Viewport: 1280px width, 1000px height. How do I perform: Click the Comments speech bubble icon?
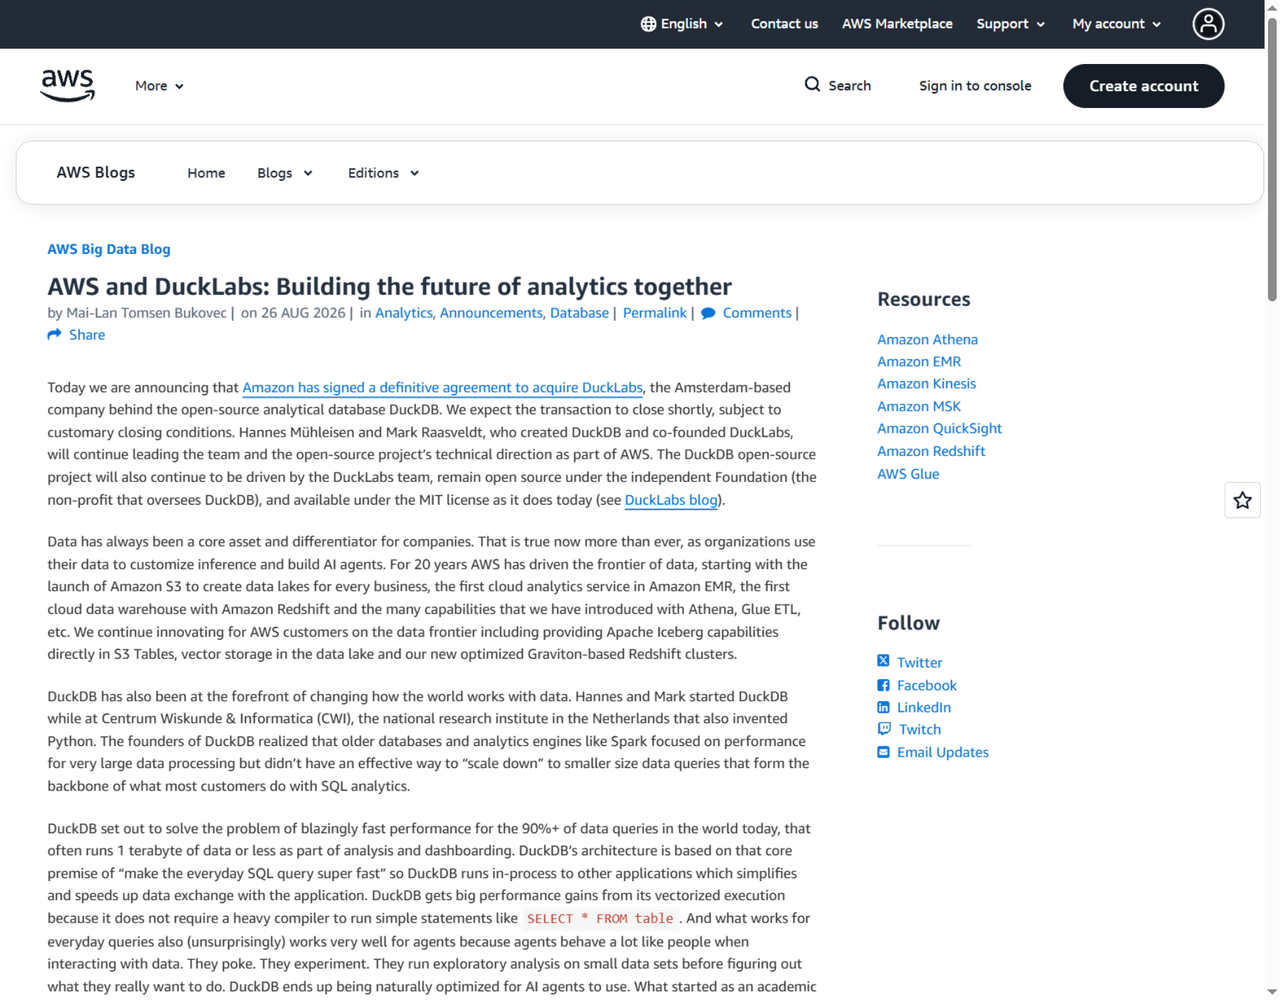pos(708,313)
